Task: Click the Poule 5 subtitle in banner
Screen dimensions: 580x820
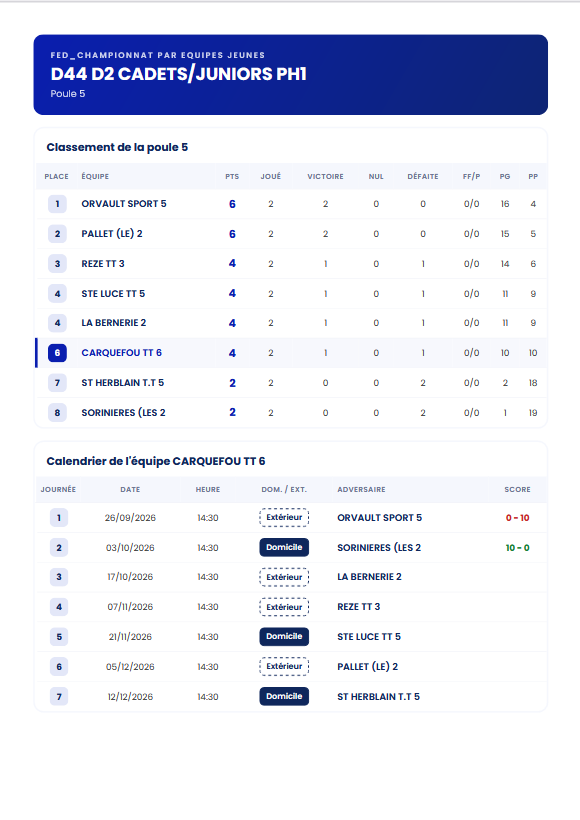Action: (67, 94)
